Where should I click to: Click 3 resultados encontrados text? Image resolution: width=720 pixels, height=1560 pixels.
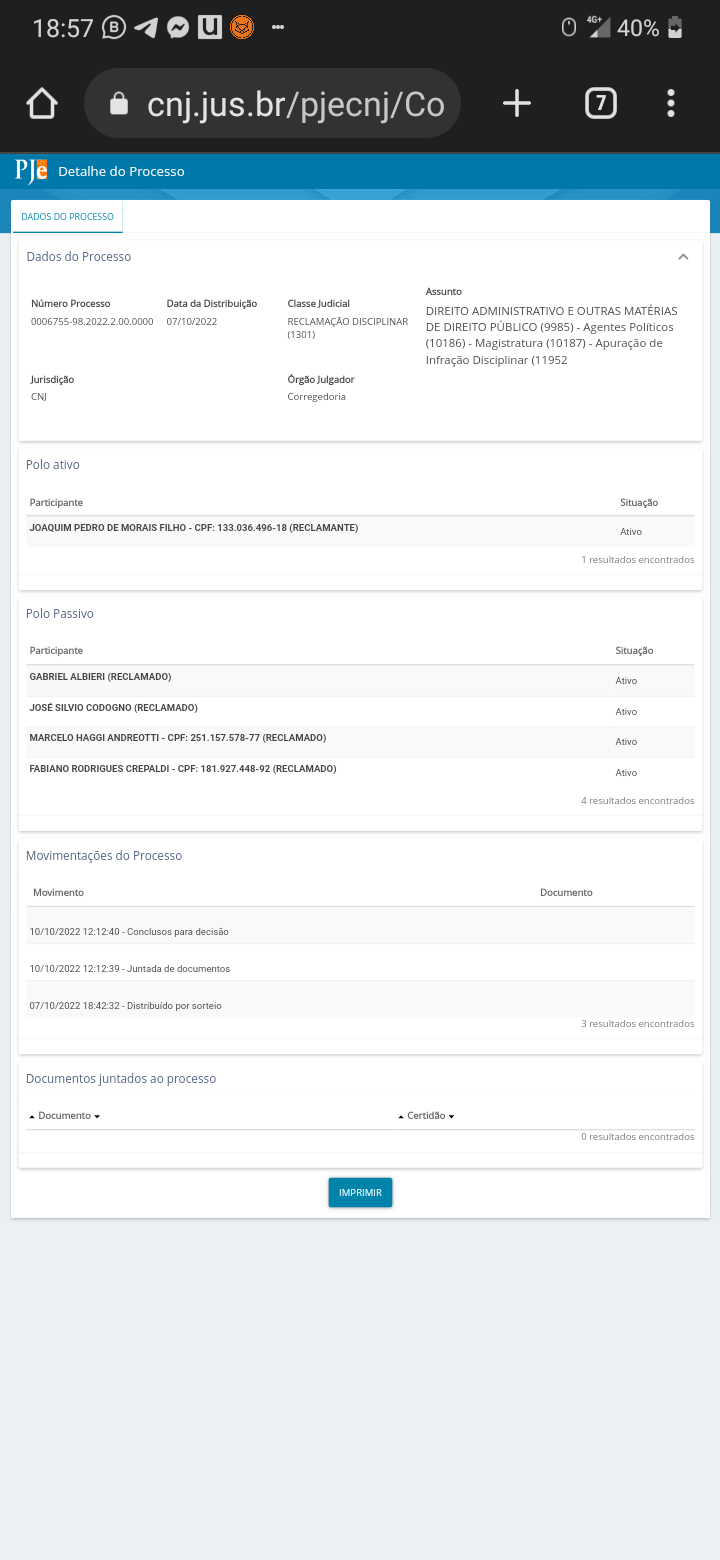click(637, 1024)
